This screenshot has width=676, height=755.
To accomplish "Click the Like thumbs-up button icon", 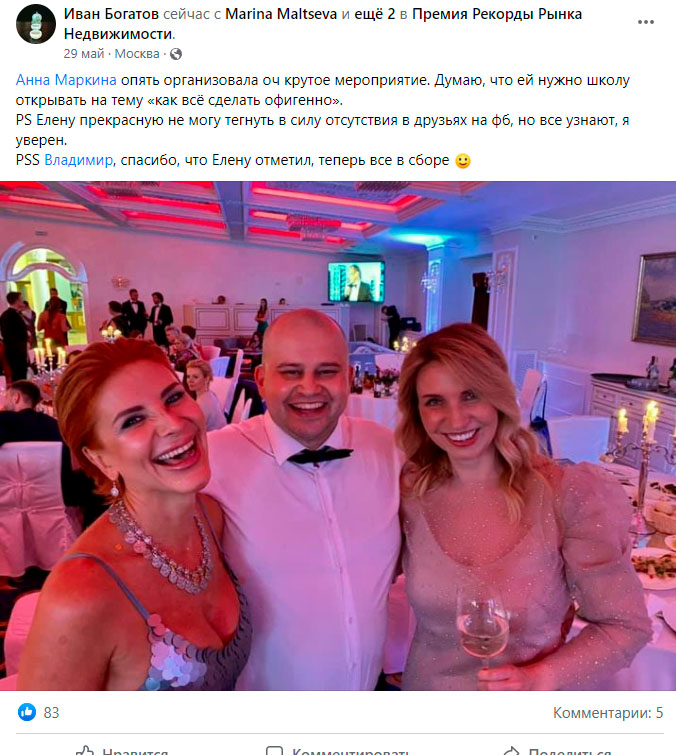I will [85, 751].
